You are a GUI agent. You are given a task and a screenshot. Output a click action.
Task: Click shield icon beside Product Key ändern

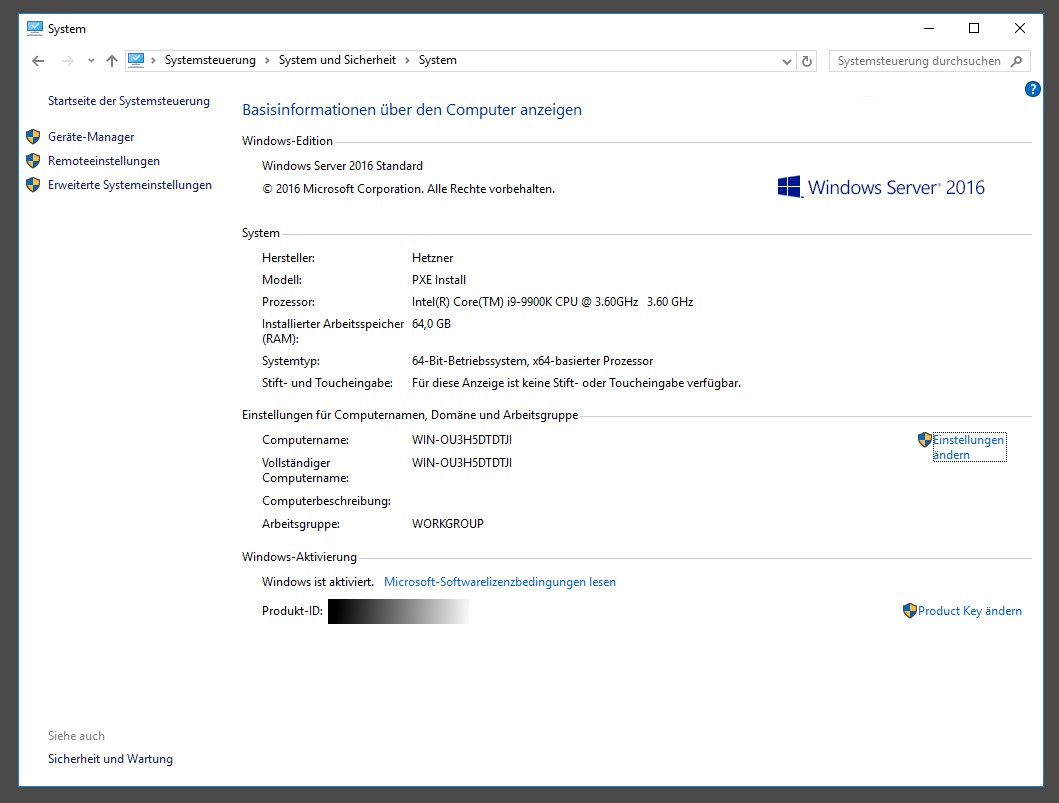coord(910,611)
